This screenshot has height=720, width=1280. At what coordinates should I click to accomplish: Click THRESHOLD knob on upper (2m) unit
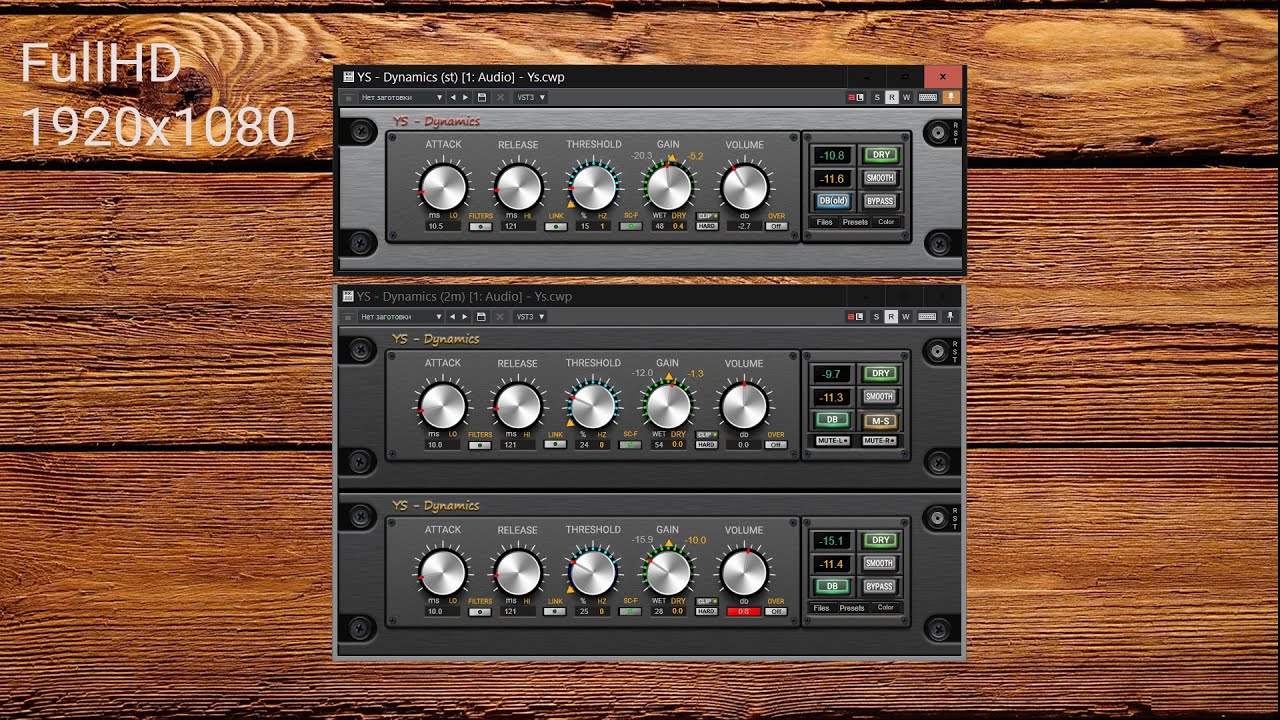click(x=592, y=406)
